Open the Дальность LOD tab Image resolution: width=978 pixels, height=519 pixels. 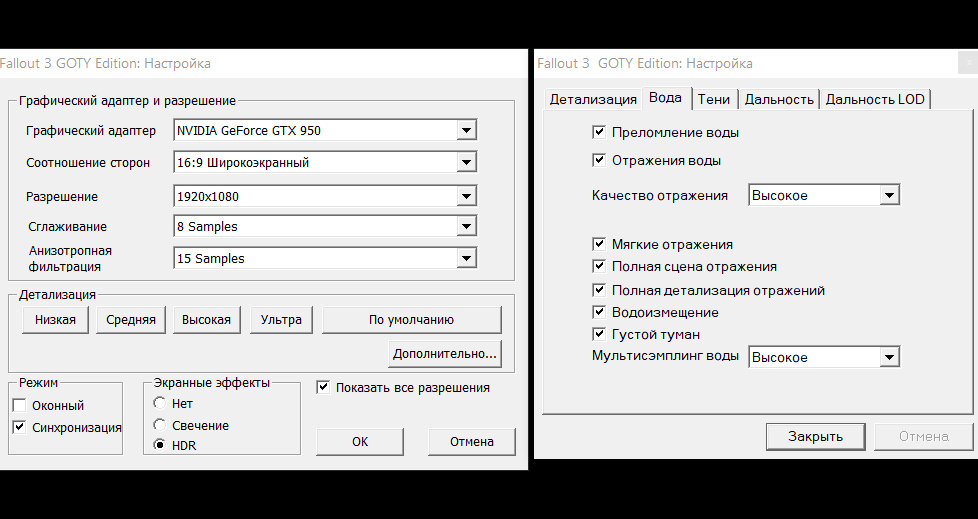(875, 99)
